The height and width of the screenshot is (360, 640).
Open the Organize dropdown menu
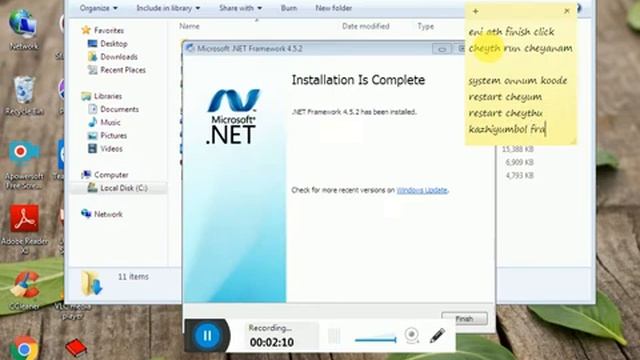tap(98, 8)
